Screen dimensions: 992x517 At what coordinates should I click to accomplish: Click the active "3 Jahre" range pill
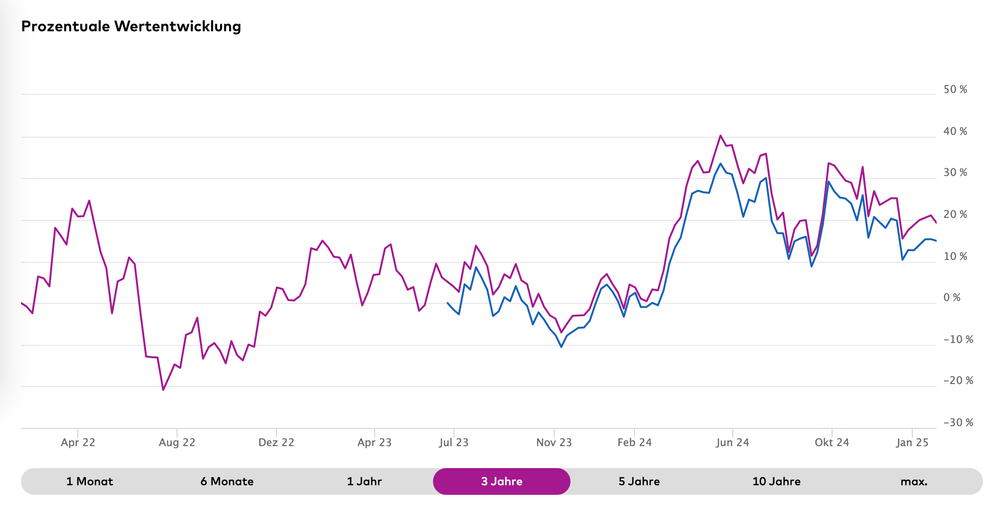(501, 481)
